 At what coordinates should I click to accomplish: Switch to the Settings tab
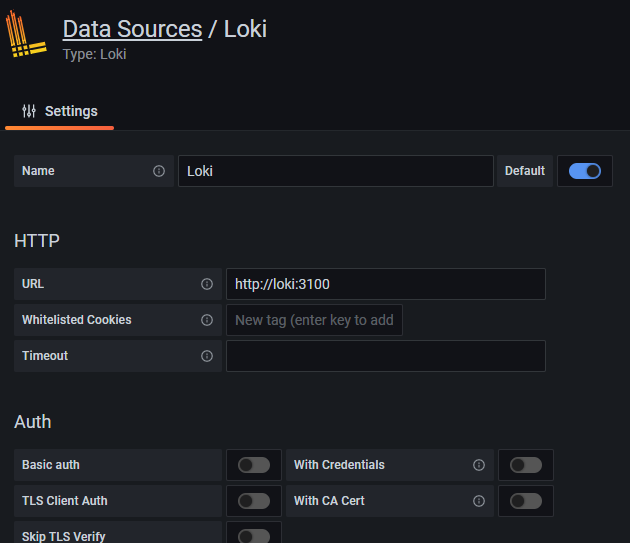(59, 111)
